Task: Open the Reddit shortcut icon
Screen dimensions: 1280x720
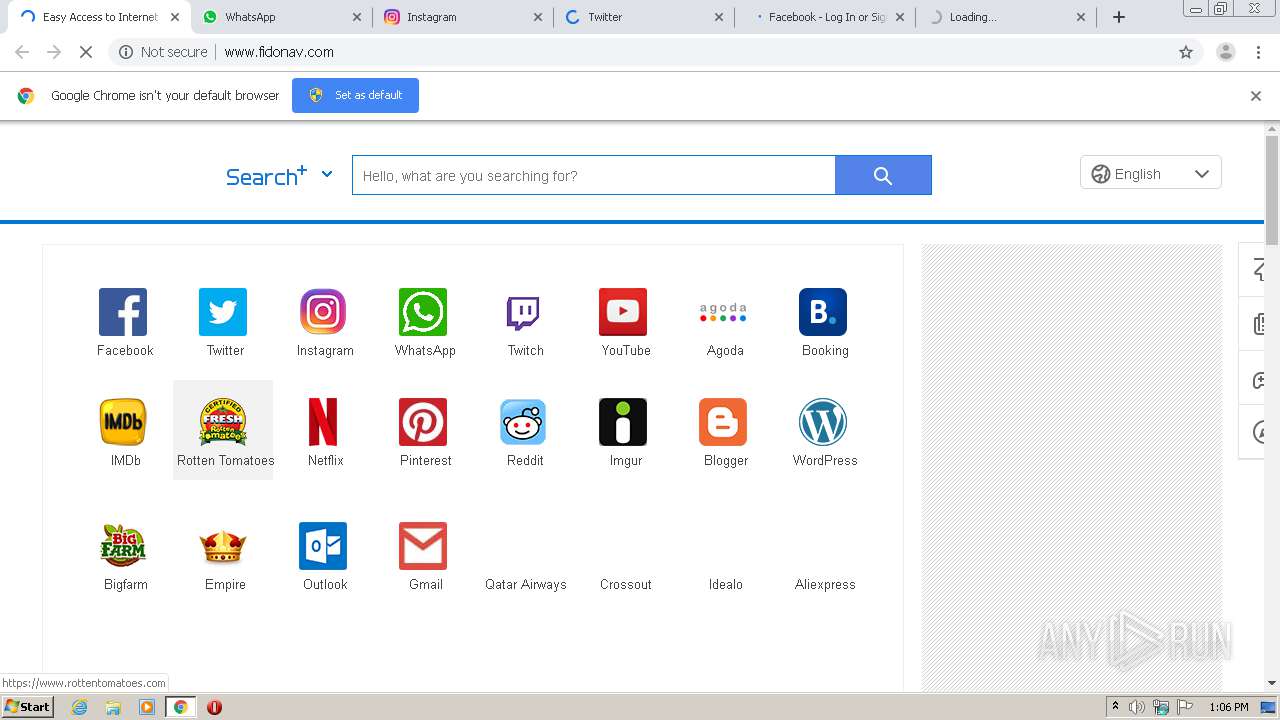Action: 523,422
